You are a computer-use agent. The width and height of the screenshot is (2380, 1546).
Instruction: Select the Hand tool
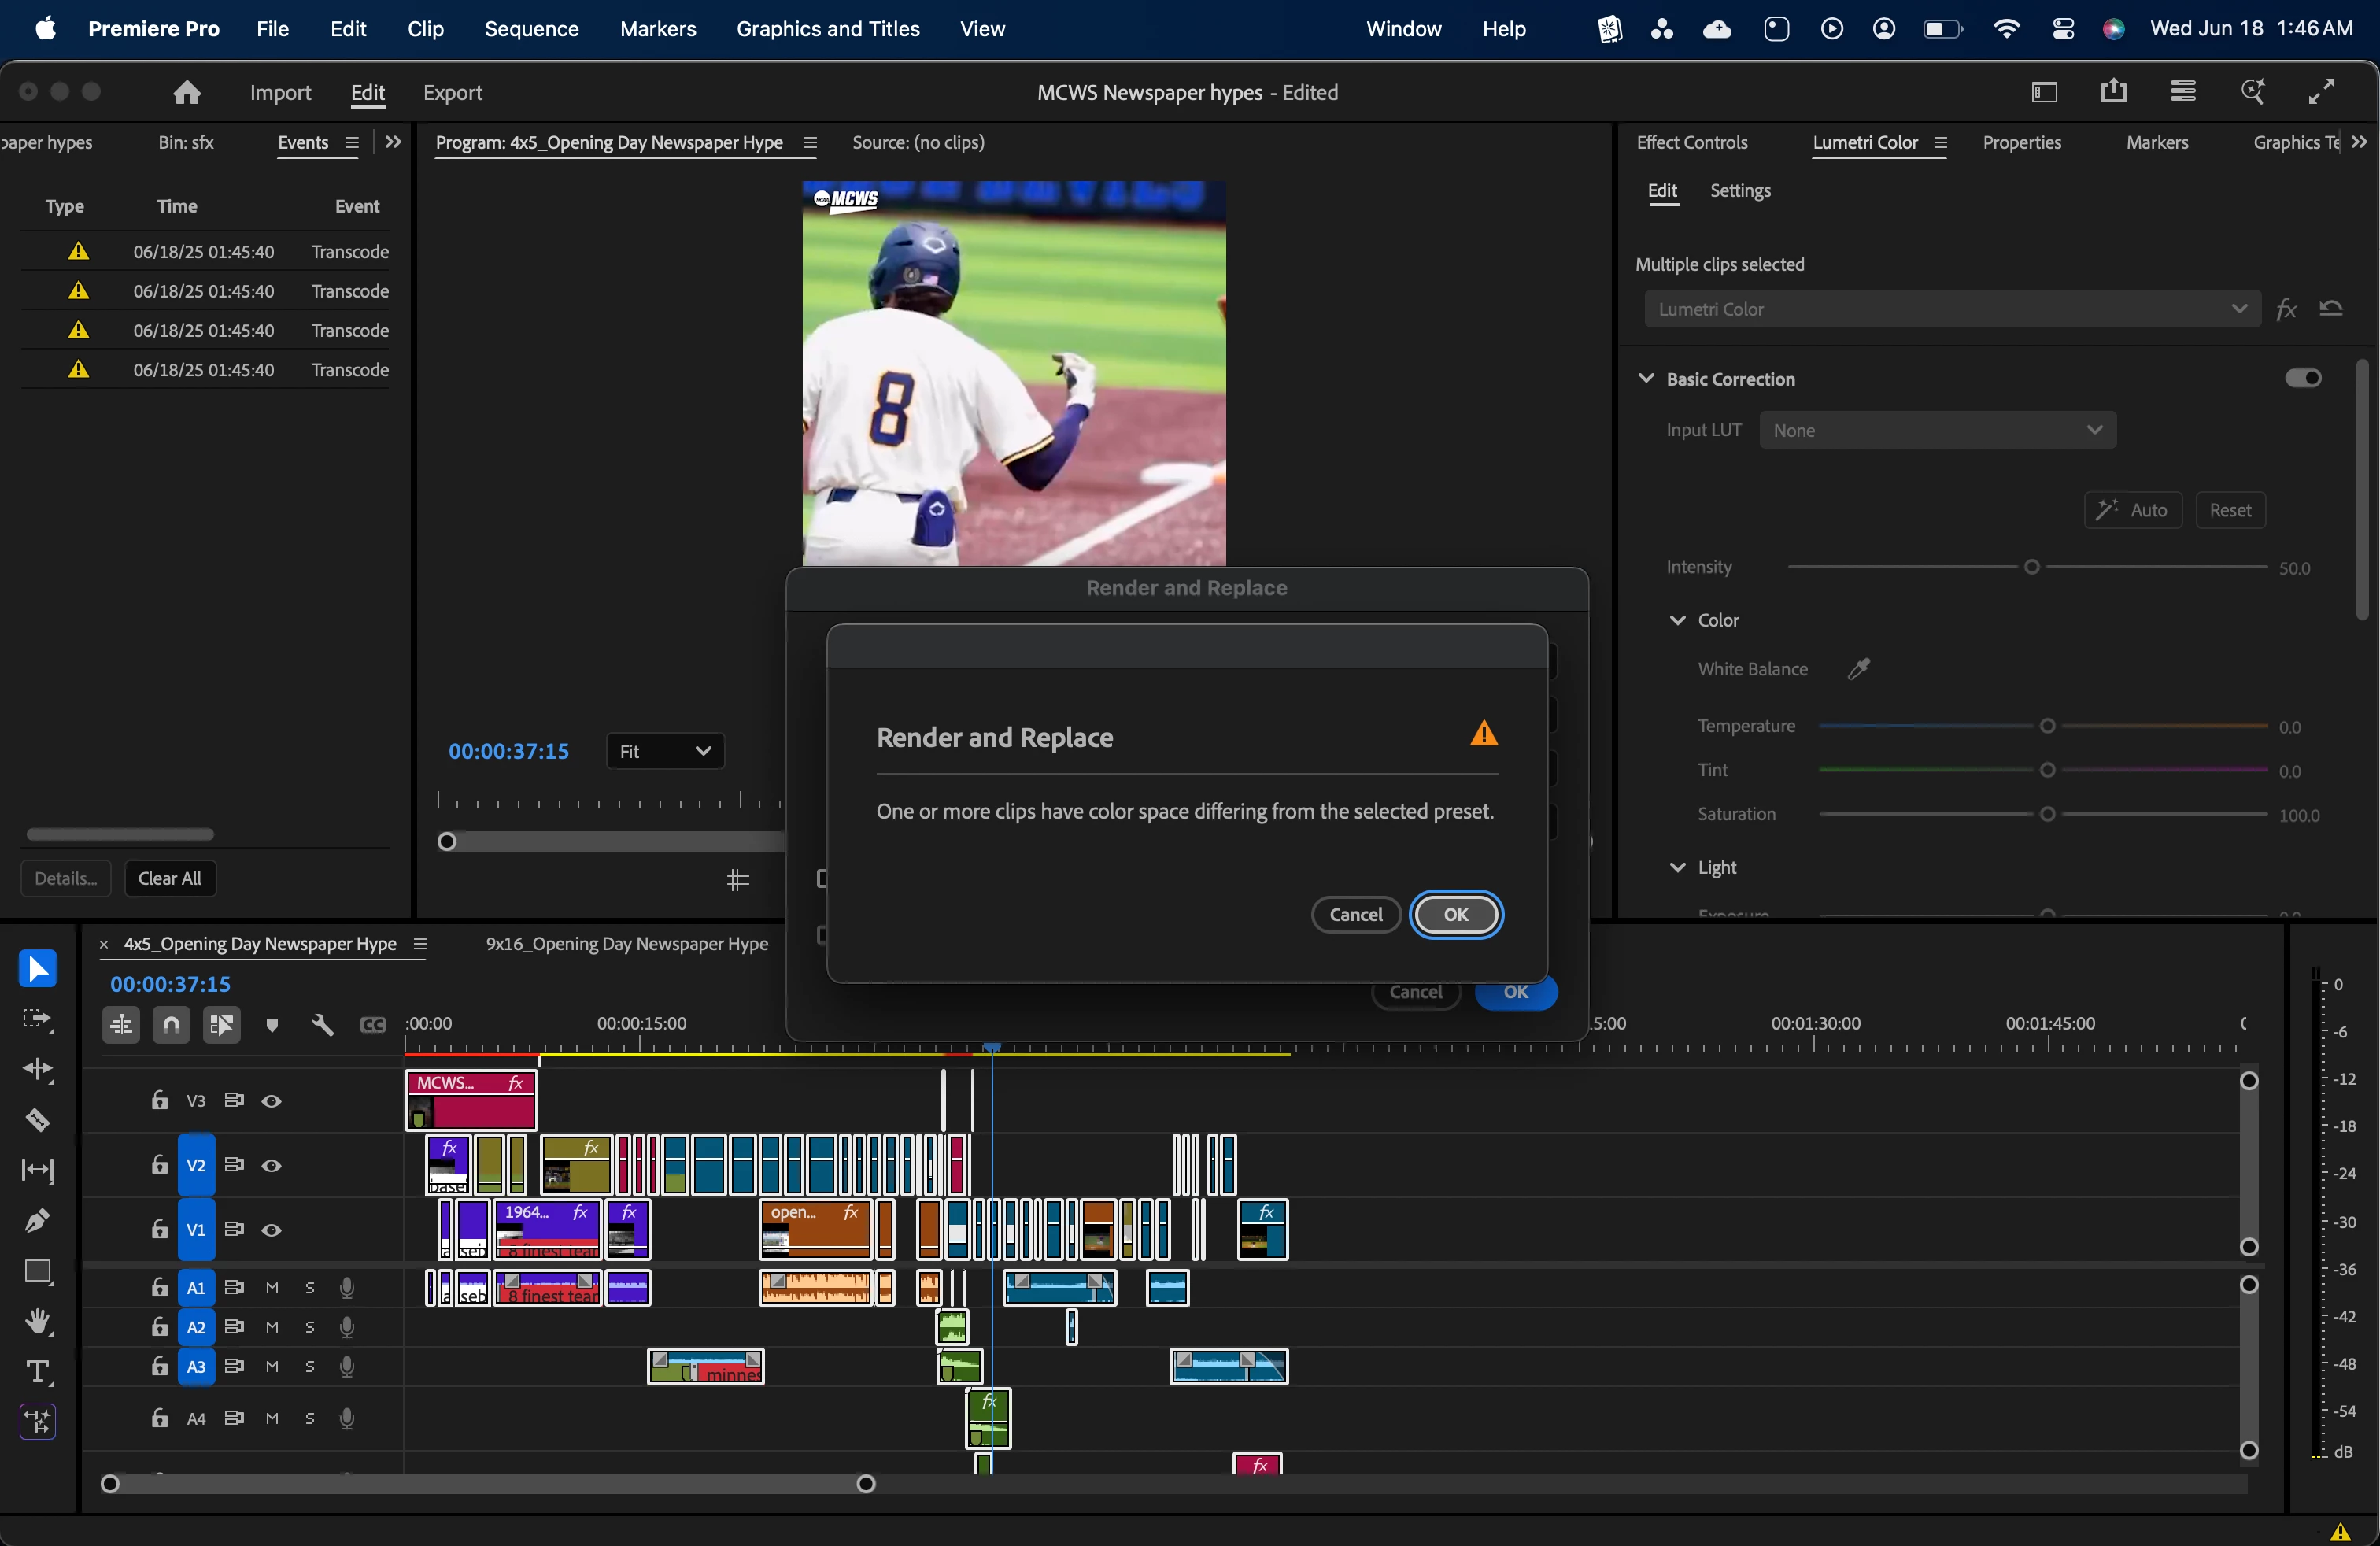pos(37,1321)
